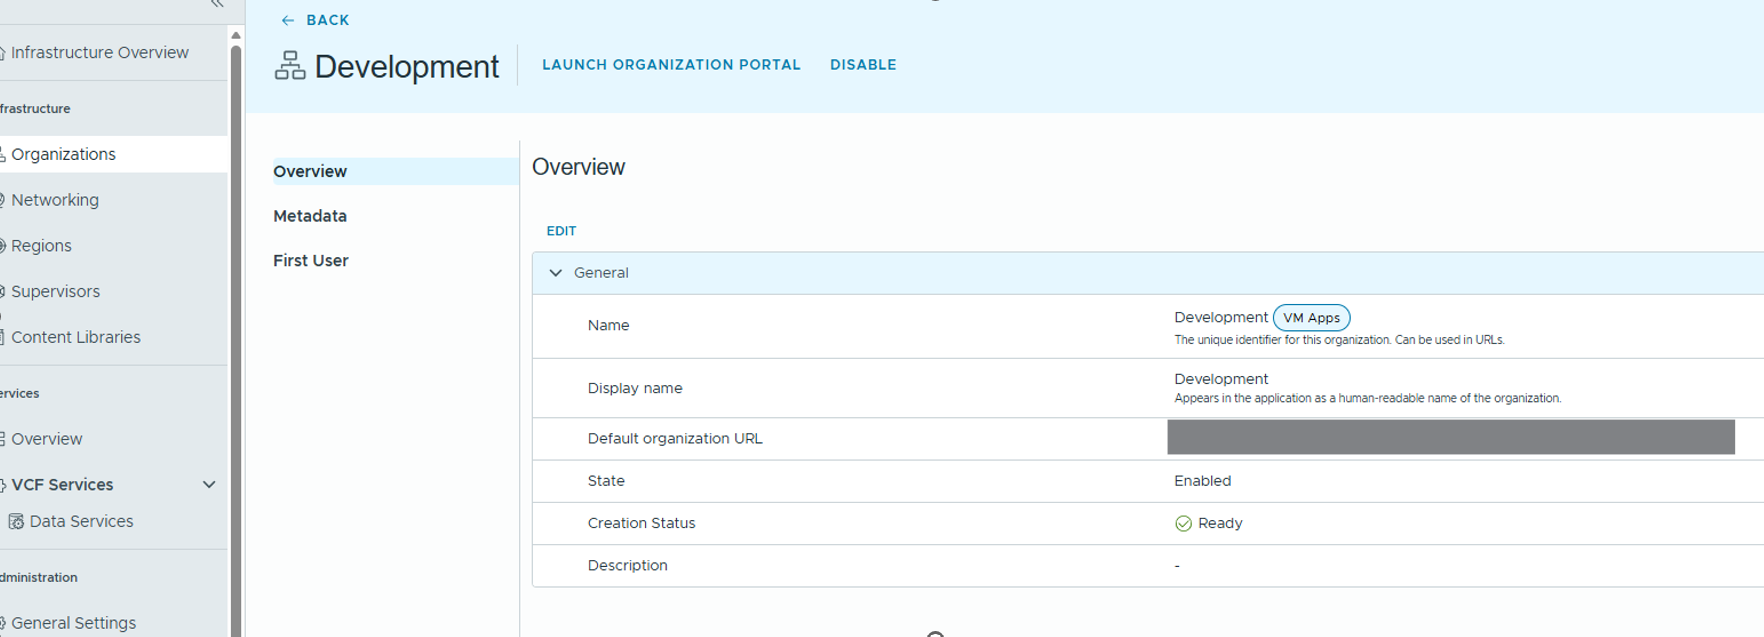Click the green Ready status checkmark
This screenshot has width=1764, height=637.
[1183, 524]
